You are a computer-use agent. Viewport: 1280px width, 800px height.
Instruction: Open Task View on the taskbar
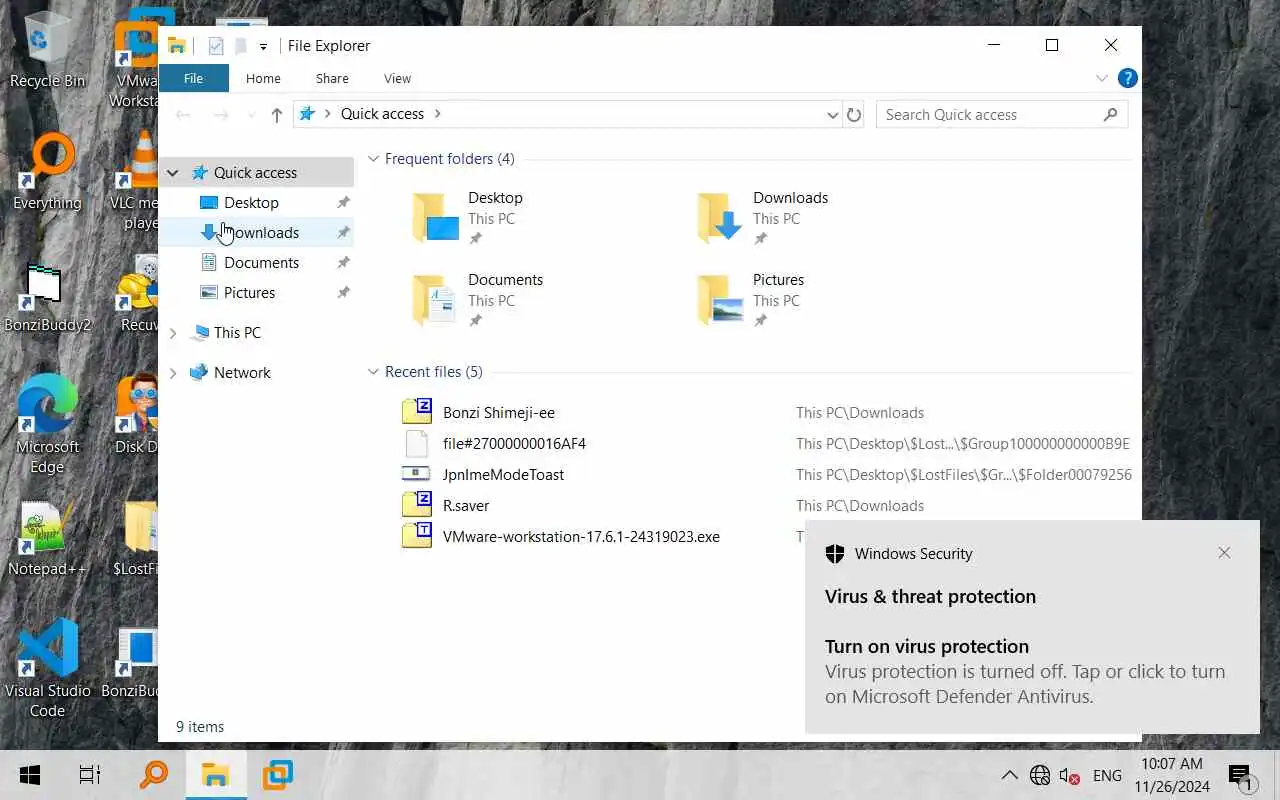[90, 775]
